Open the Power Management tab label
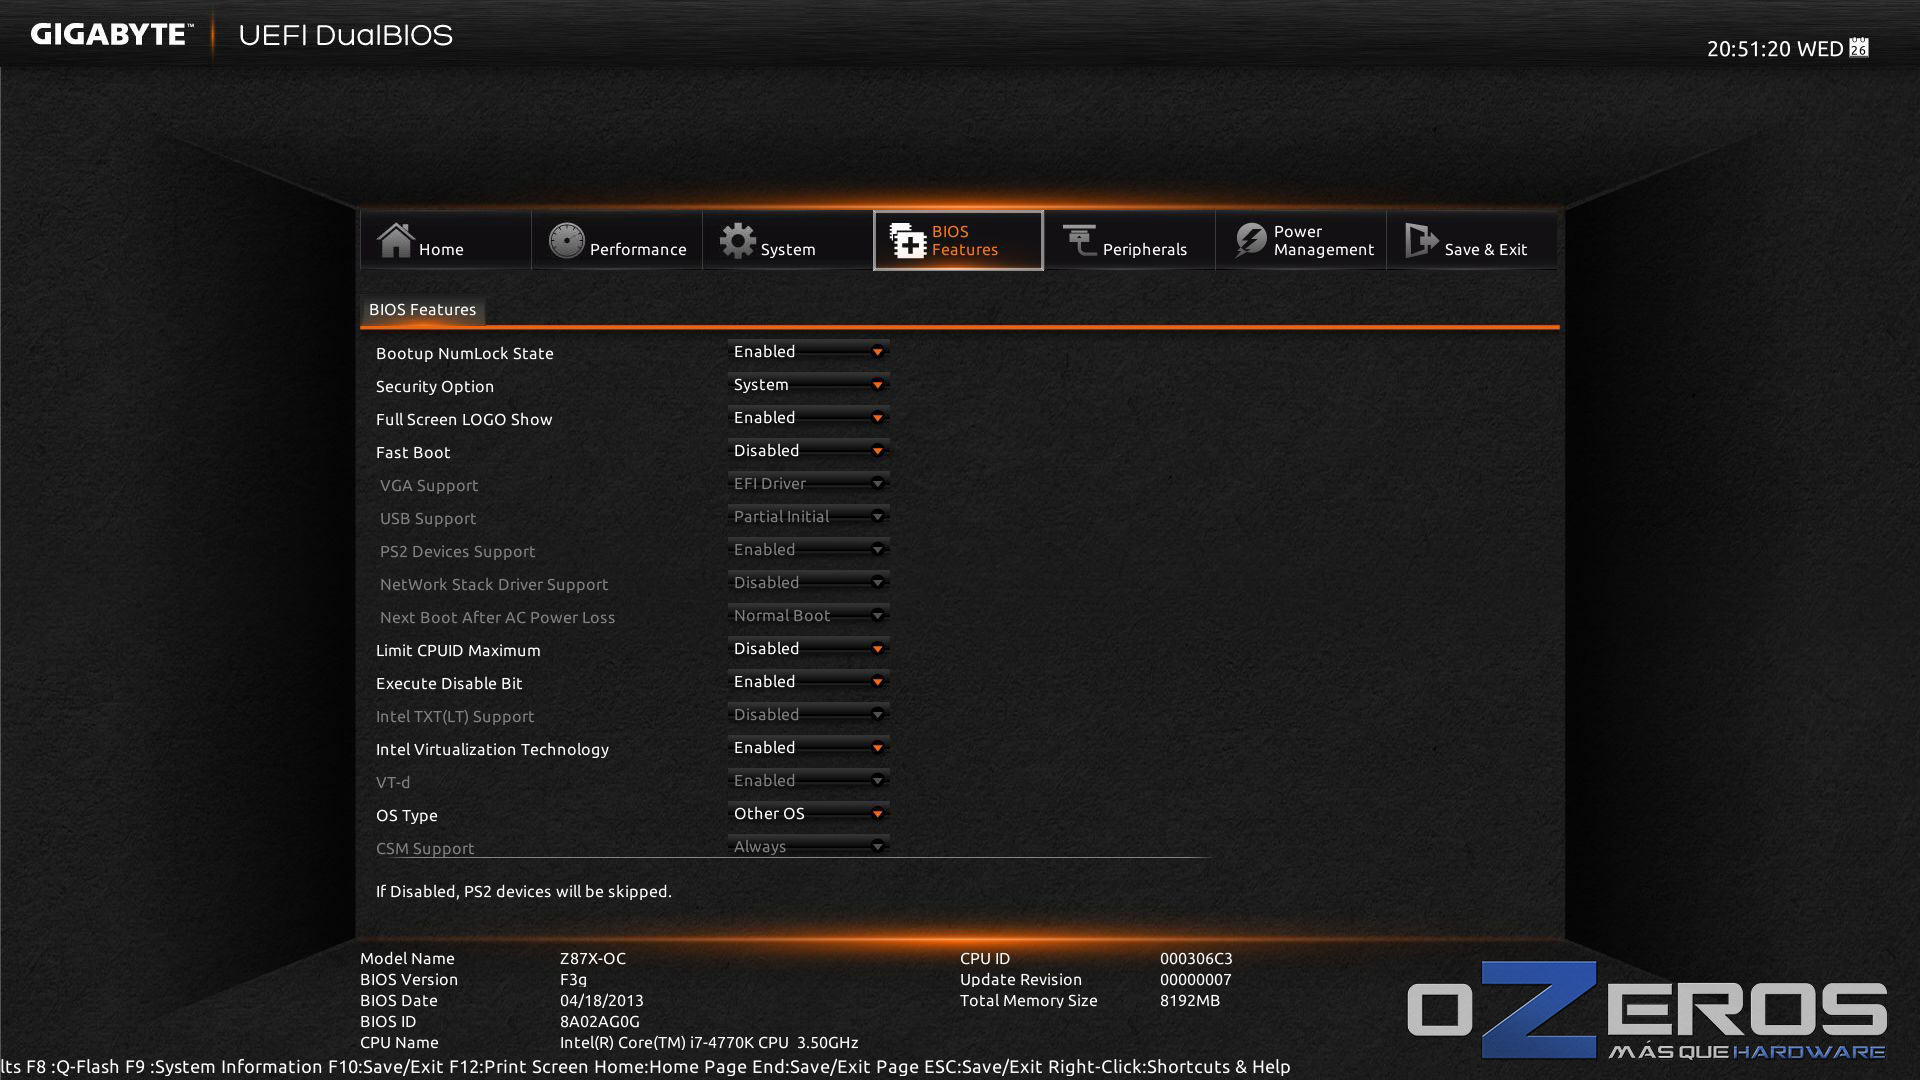 [x=1324, y=240]
